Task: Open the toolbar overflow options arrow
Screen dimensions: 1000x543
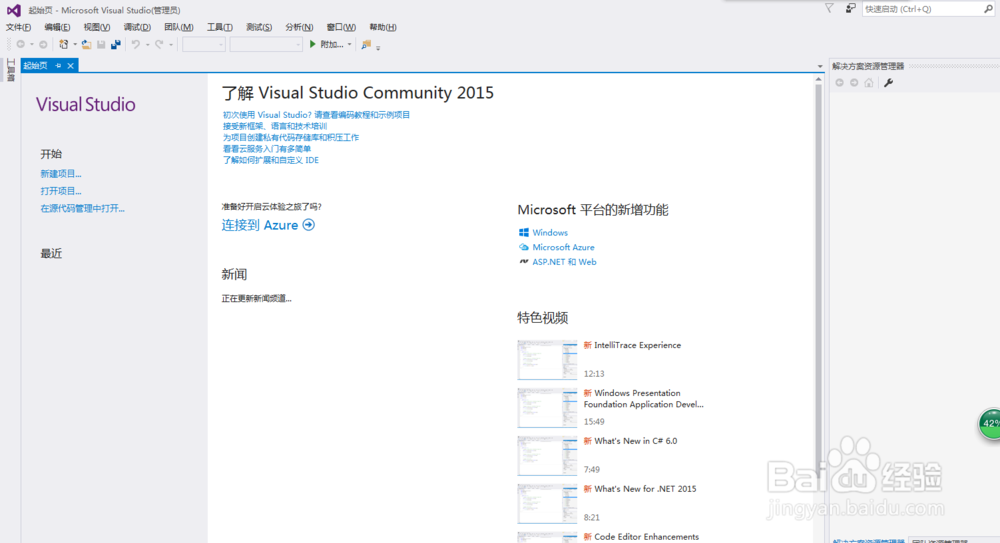Action: pos(378,47)
